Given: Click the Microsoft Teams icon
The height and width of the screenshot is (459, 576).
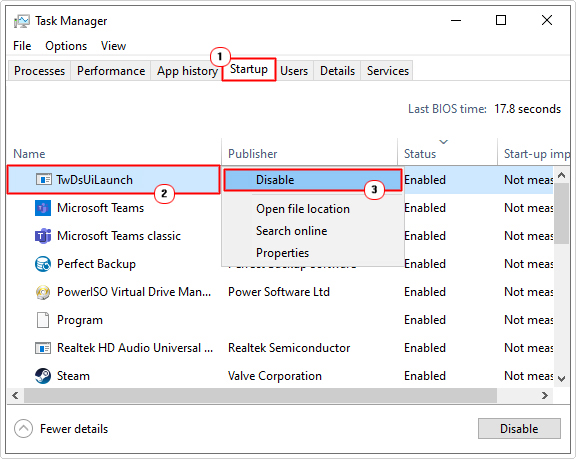Looking at the screenshot, I should tap(43, 208).
